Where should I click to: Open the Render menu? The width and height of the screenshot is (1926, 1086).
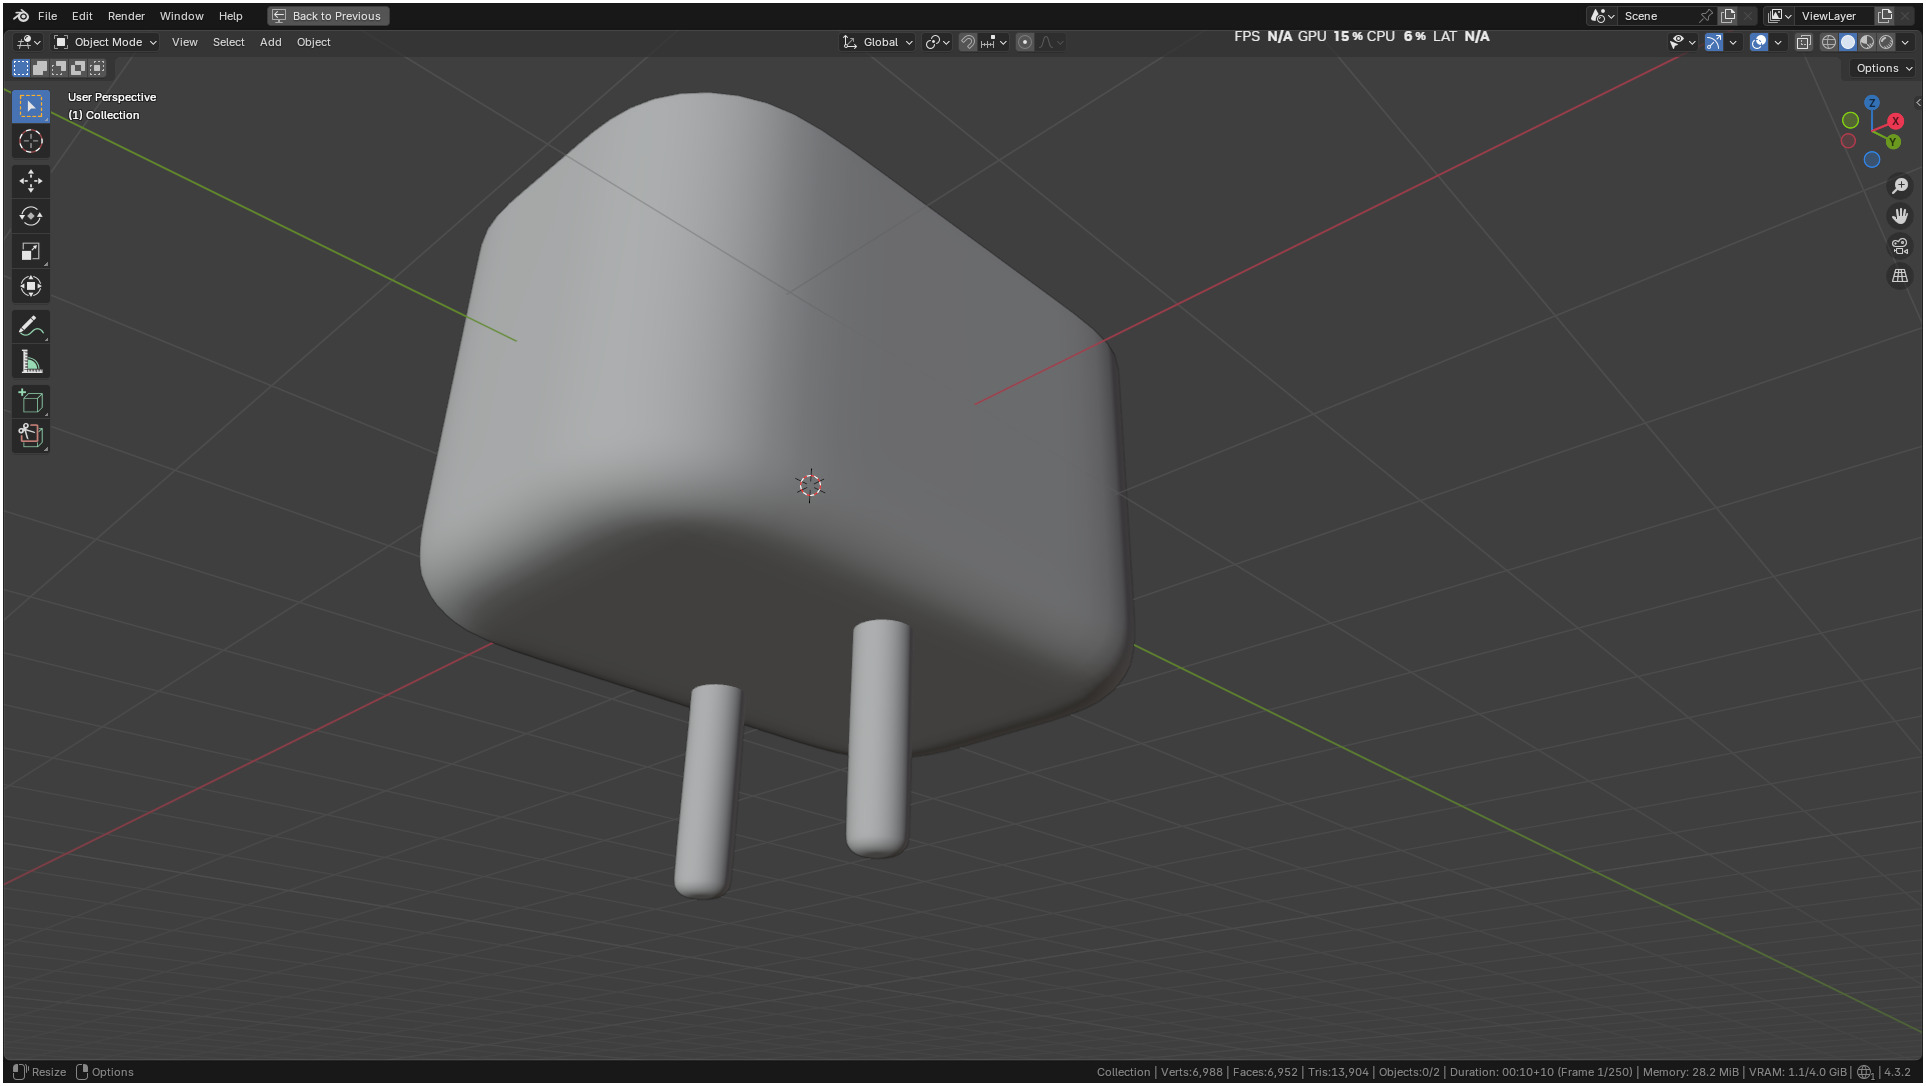pos(126,16)
